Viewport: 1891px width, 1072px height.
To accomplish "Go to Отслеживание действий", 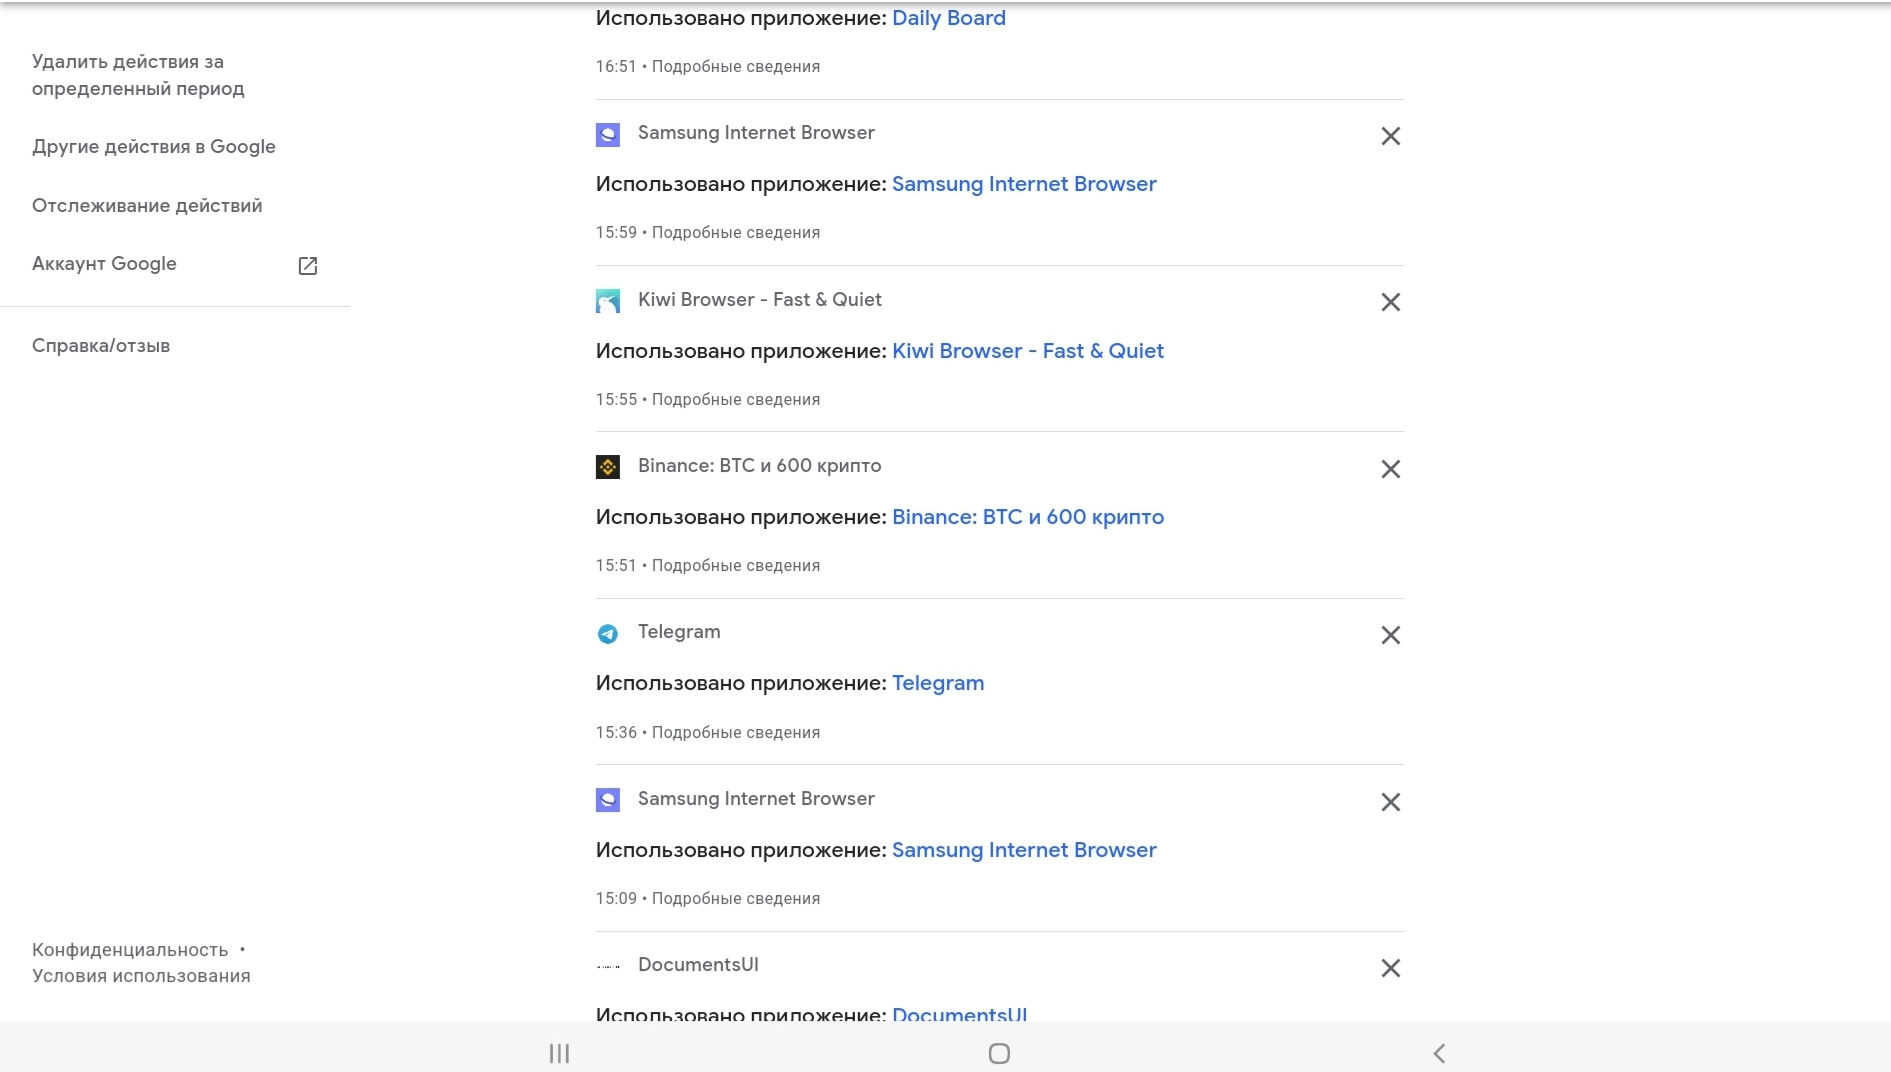I will tap(147, 205).
